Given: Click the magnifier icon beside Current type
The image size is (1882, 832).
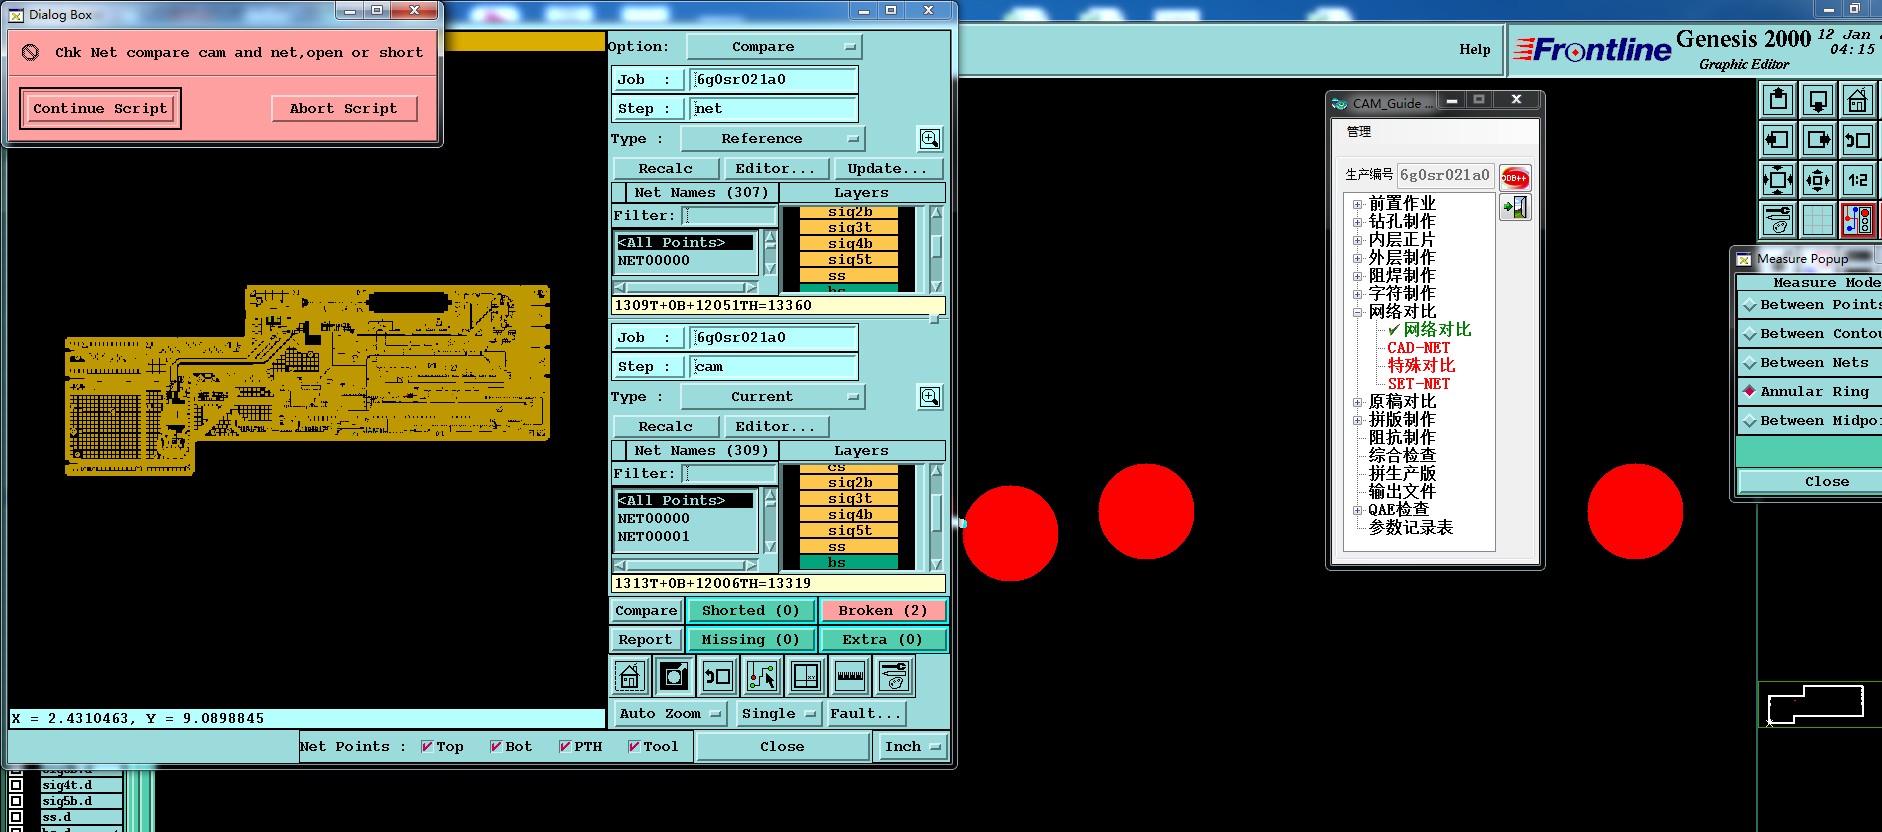Looking at the screenshot, I should [x=930, y=397].
